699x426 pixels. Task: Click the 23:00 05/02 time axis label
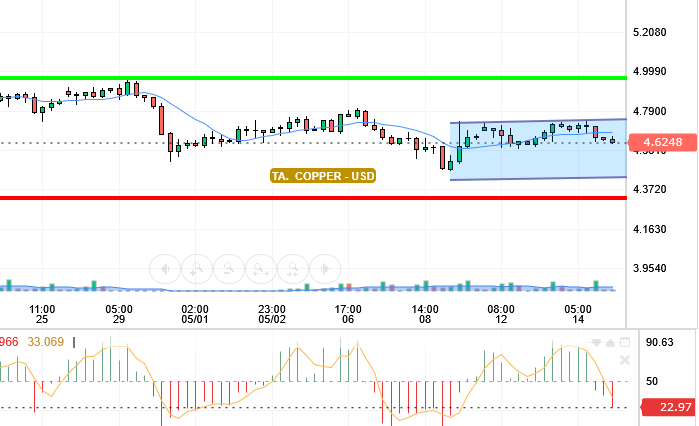point(272,314)
